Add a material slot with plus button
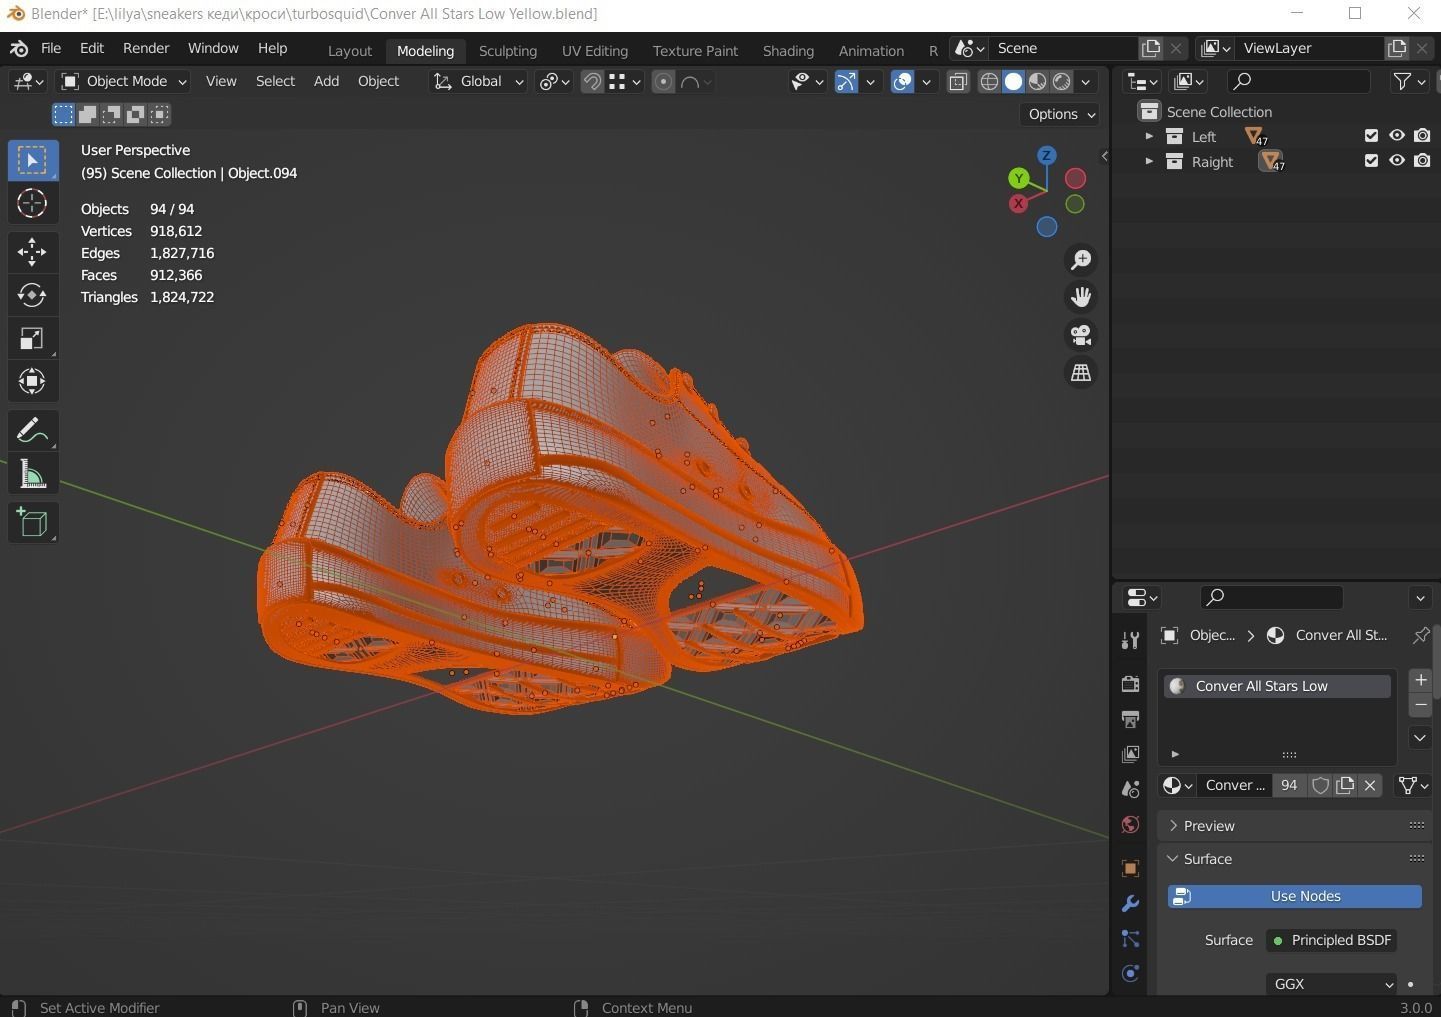The width and height of the screenshot is (1441, 1017). pos(1420,680)
